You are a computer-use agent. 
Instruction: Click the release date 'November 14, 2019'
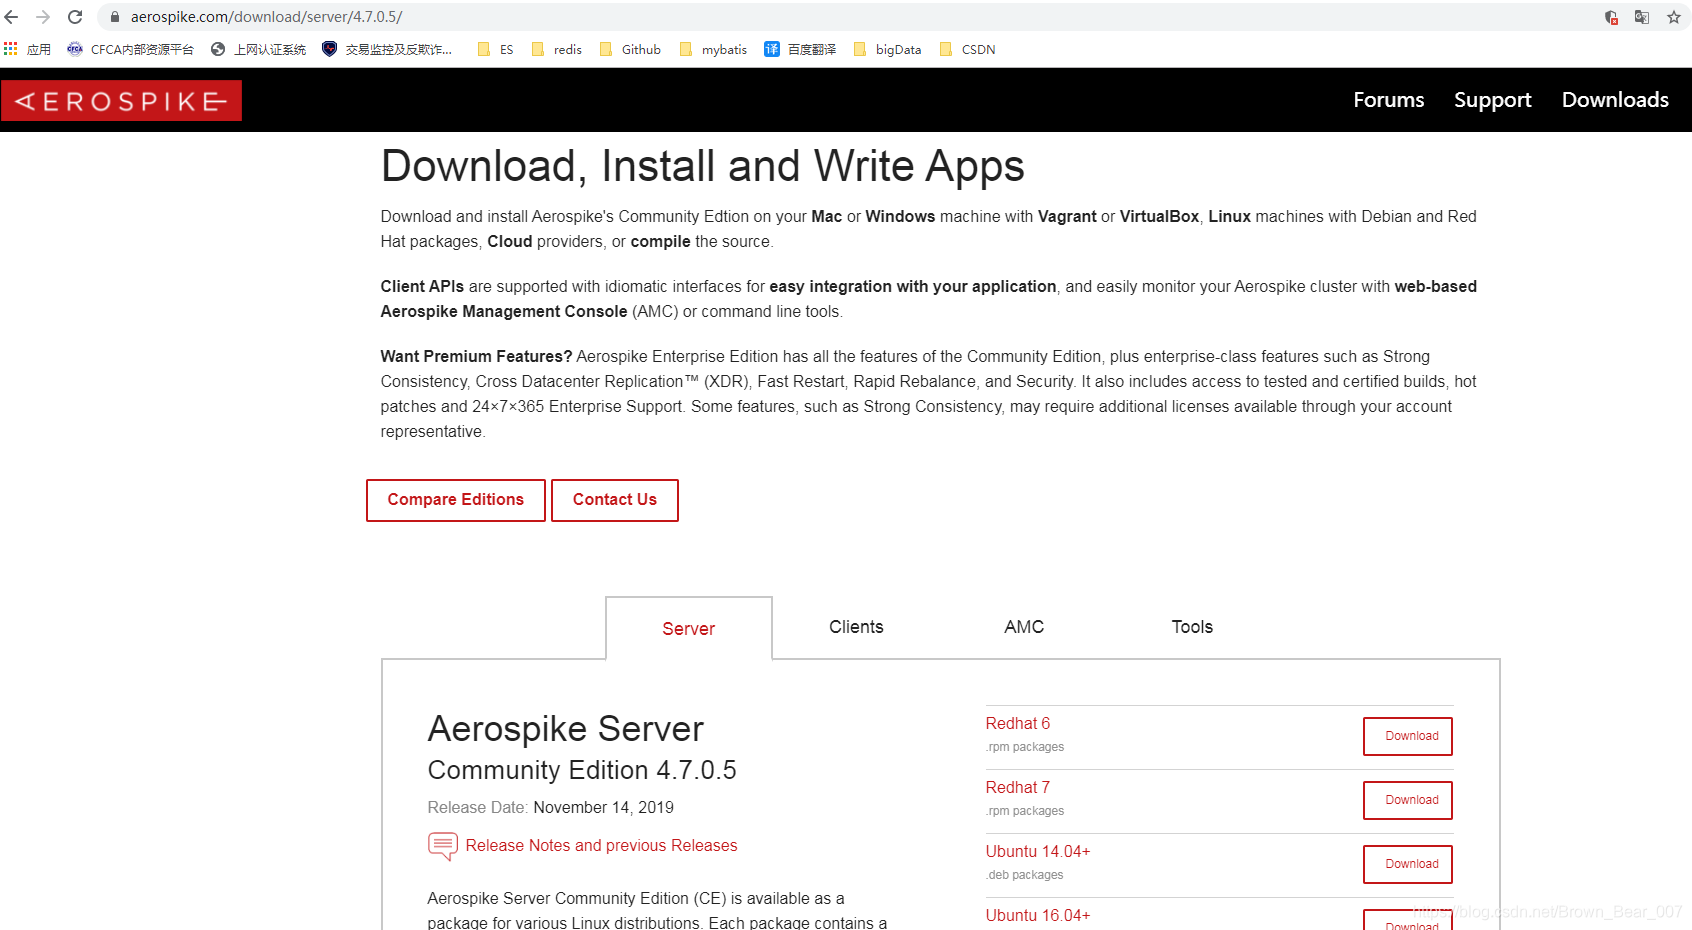pyautogui.click(x=603, y=807)
